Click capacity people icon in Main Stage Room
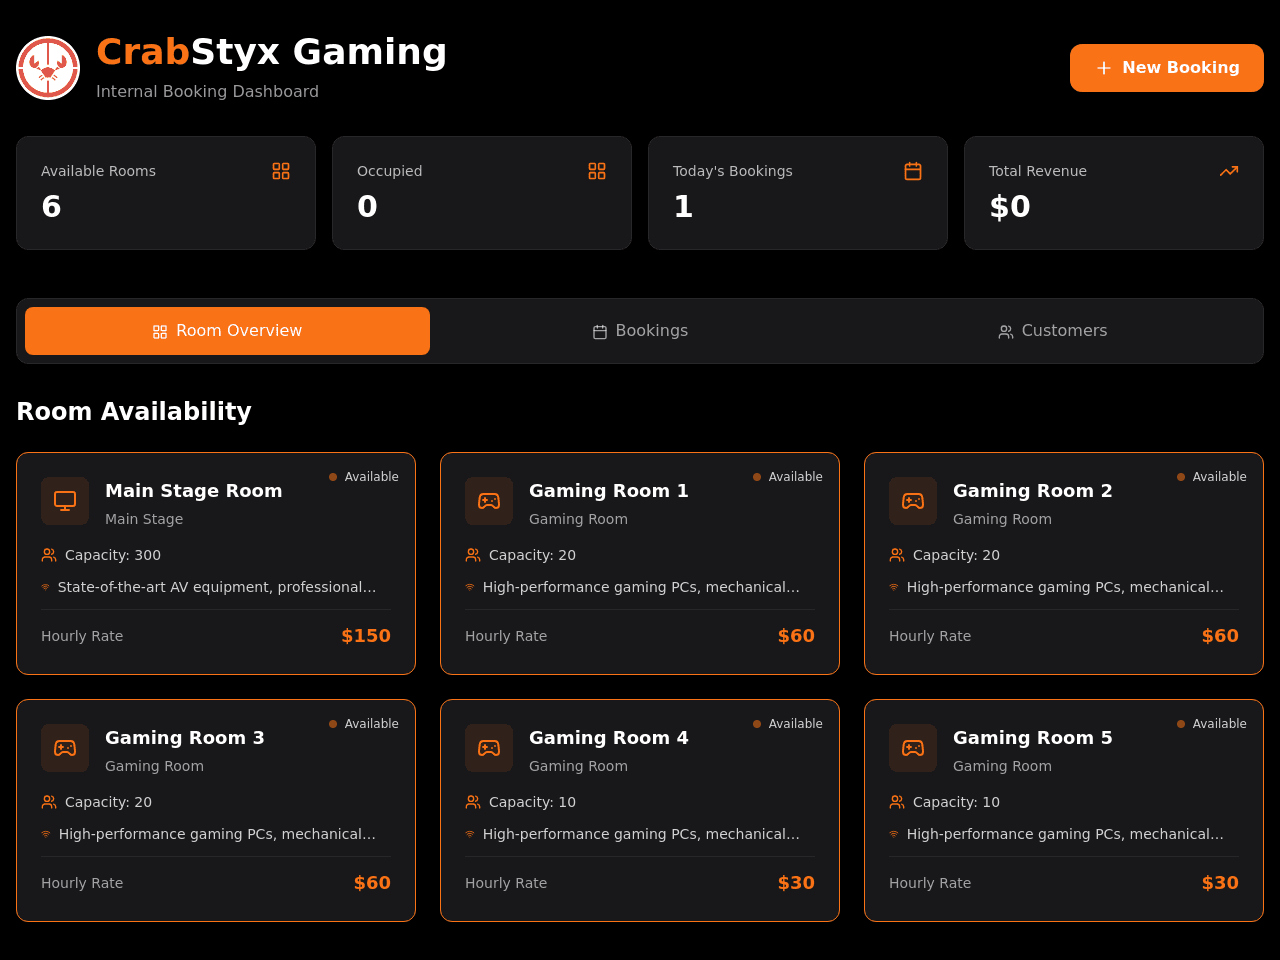 (x=49, y=555)
